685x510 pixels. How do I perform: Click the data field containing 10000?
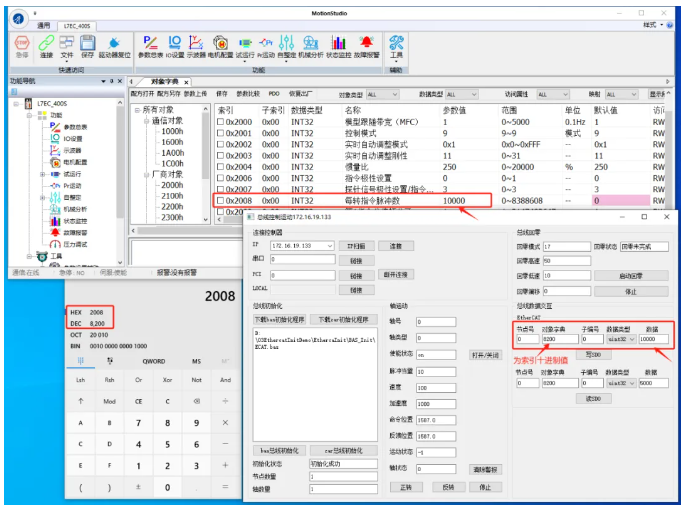point(653,339)
